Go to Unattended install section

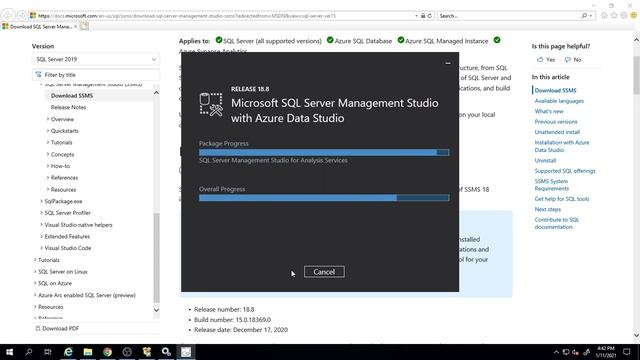tap(557, 132)
